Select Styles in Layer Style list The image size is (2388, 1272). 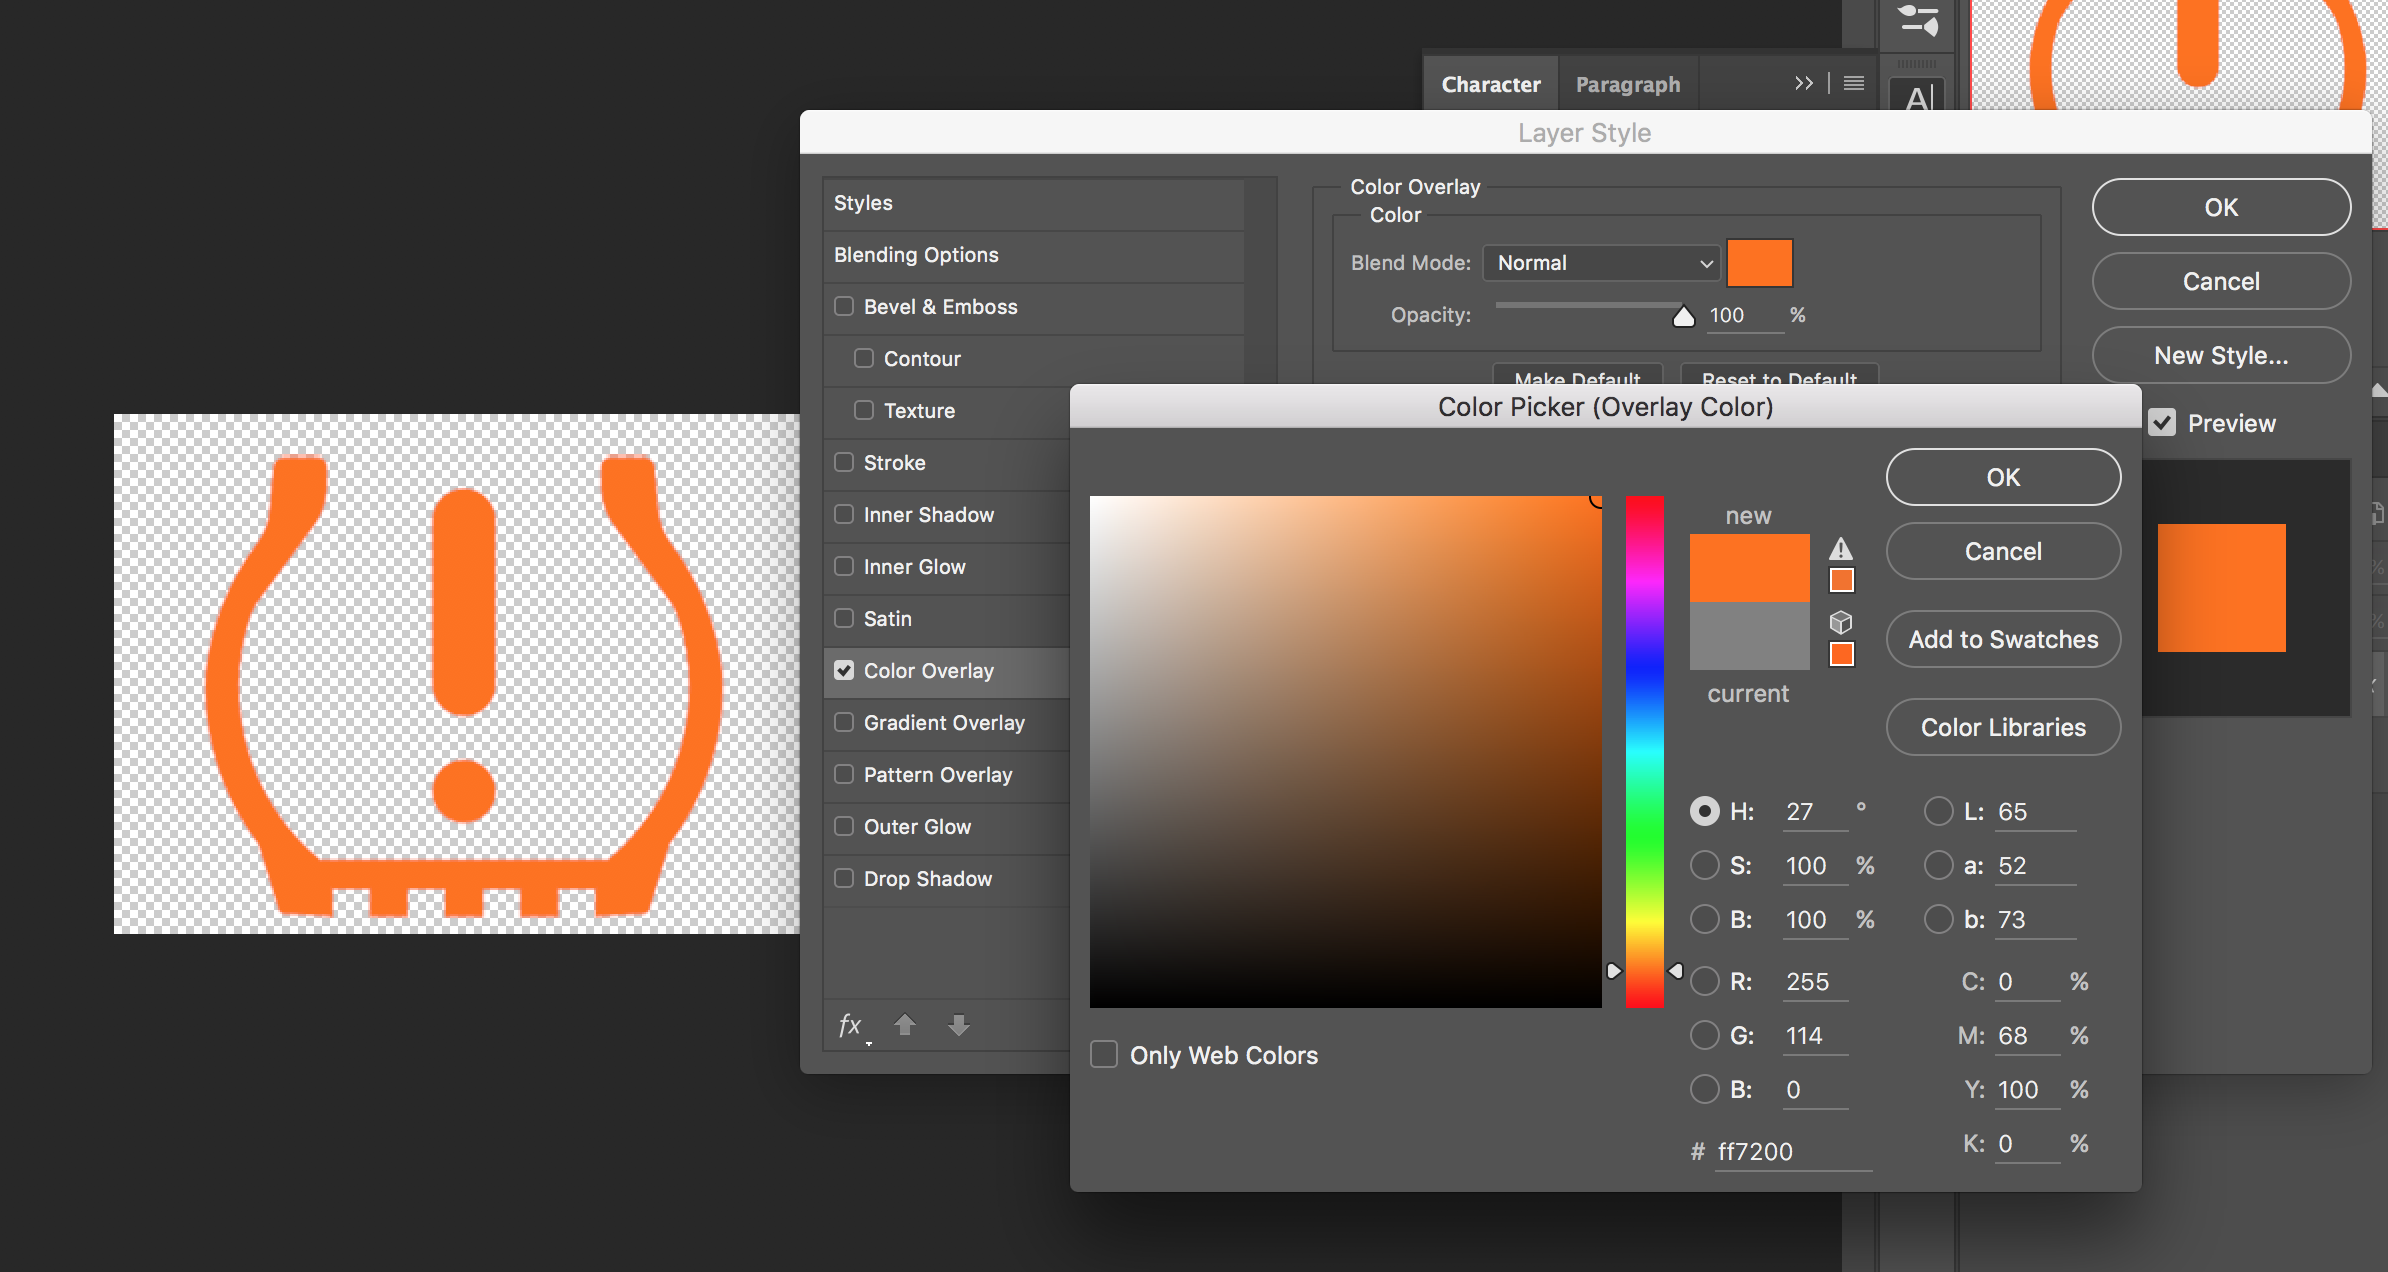click(x=1034, y=203)
